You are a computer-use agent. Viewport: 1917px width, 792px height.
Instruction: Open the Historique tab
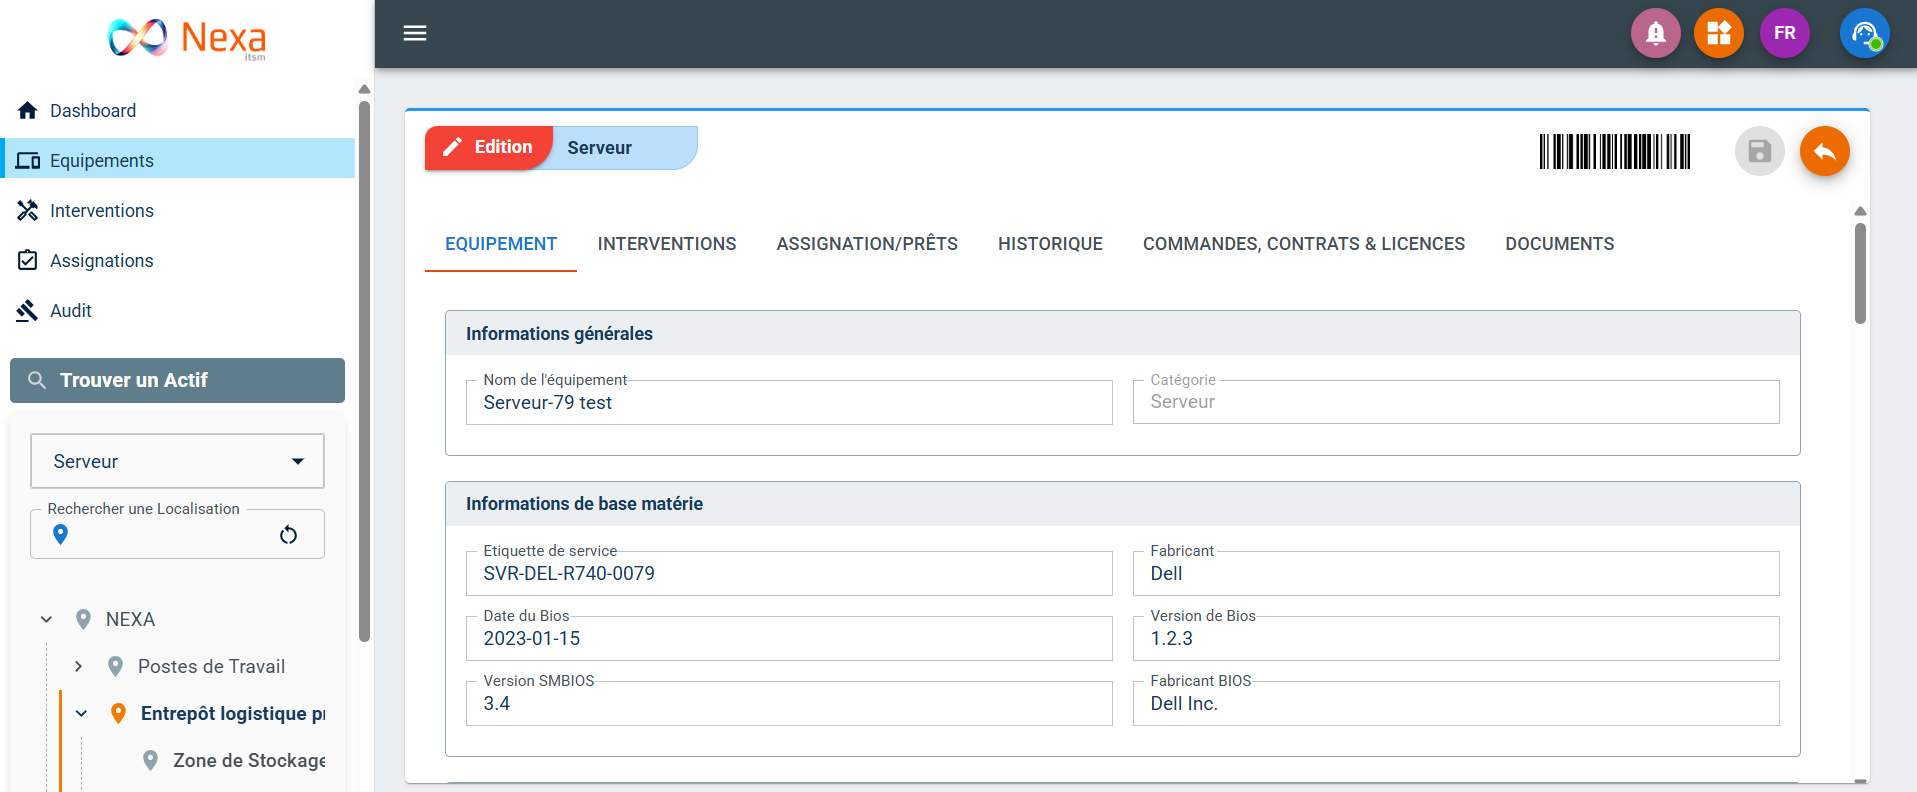pyautogui.click(x=1050, y=244)
